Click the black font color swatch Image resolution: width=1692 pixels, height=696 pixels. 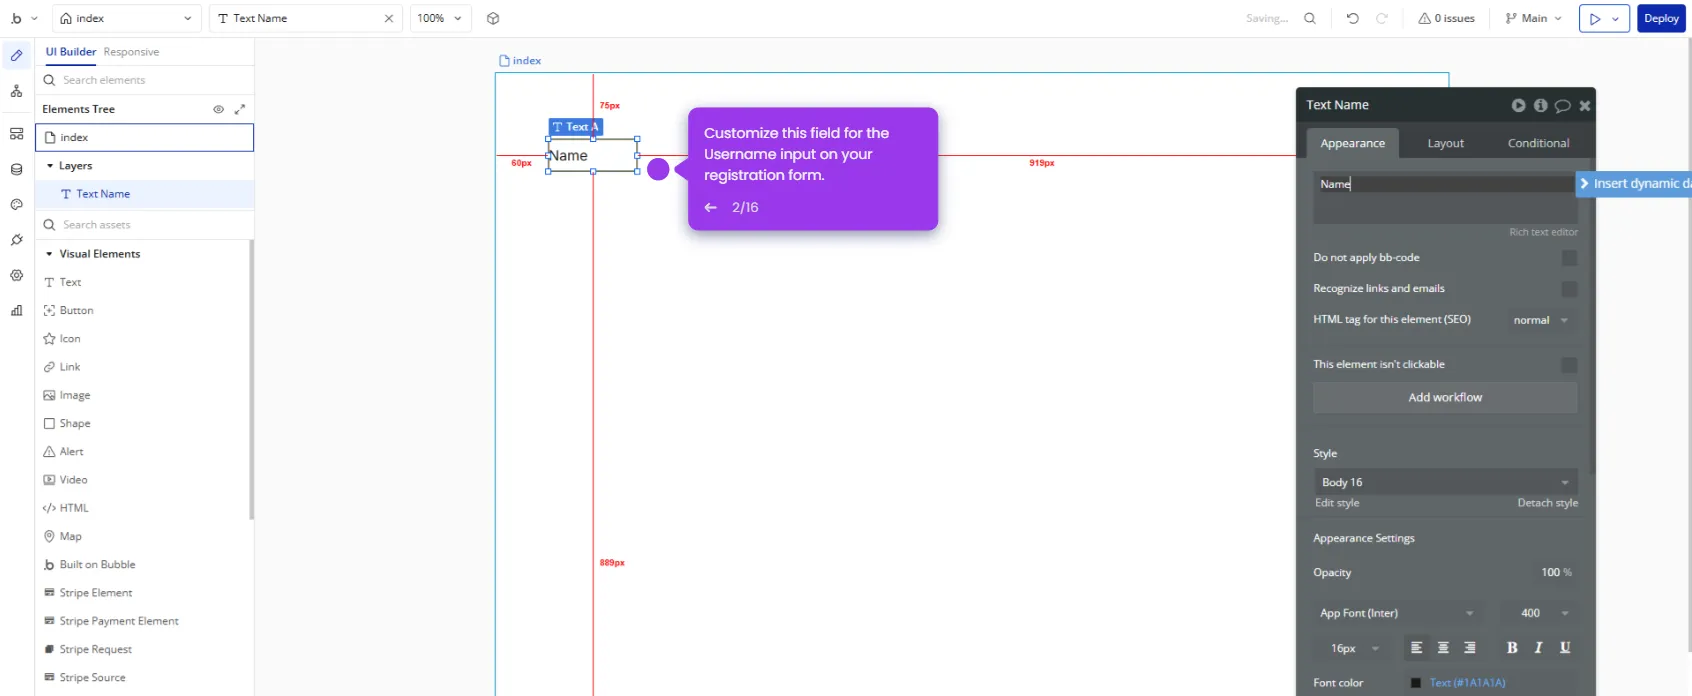tap(1416, 683)
